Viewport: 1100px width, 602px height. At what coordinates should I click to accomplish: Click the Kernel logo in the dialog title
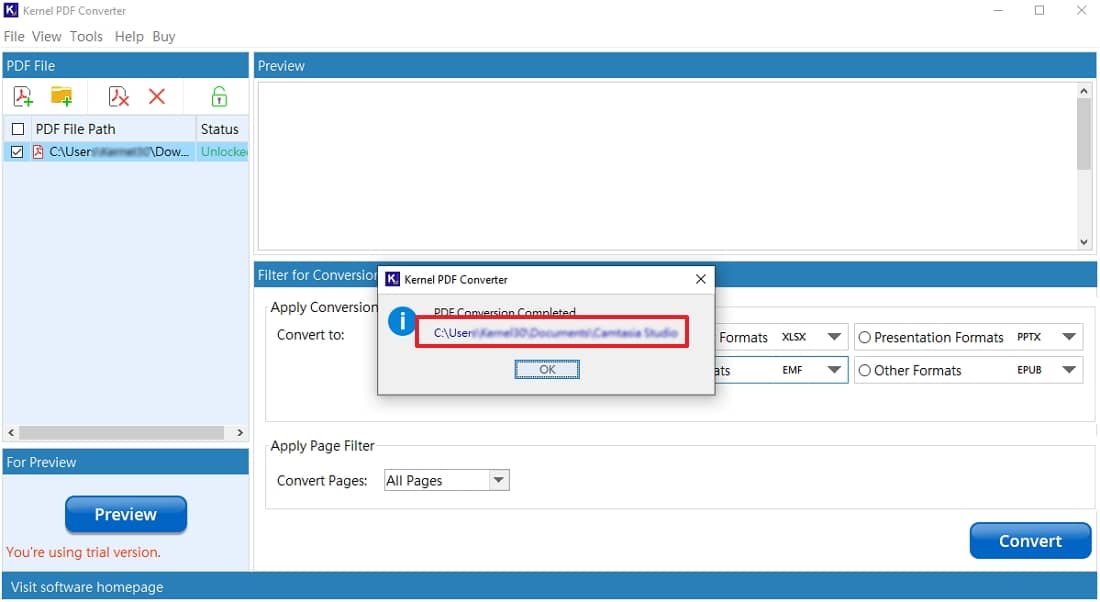[392, 279]
